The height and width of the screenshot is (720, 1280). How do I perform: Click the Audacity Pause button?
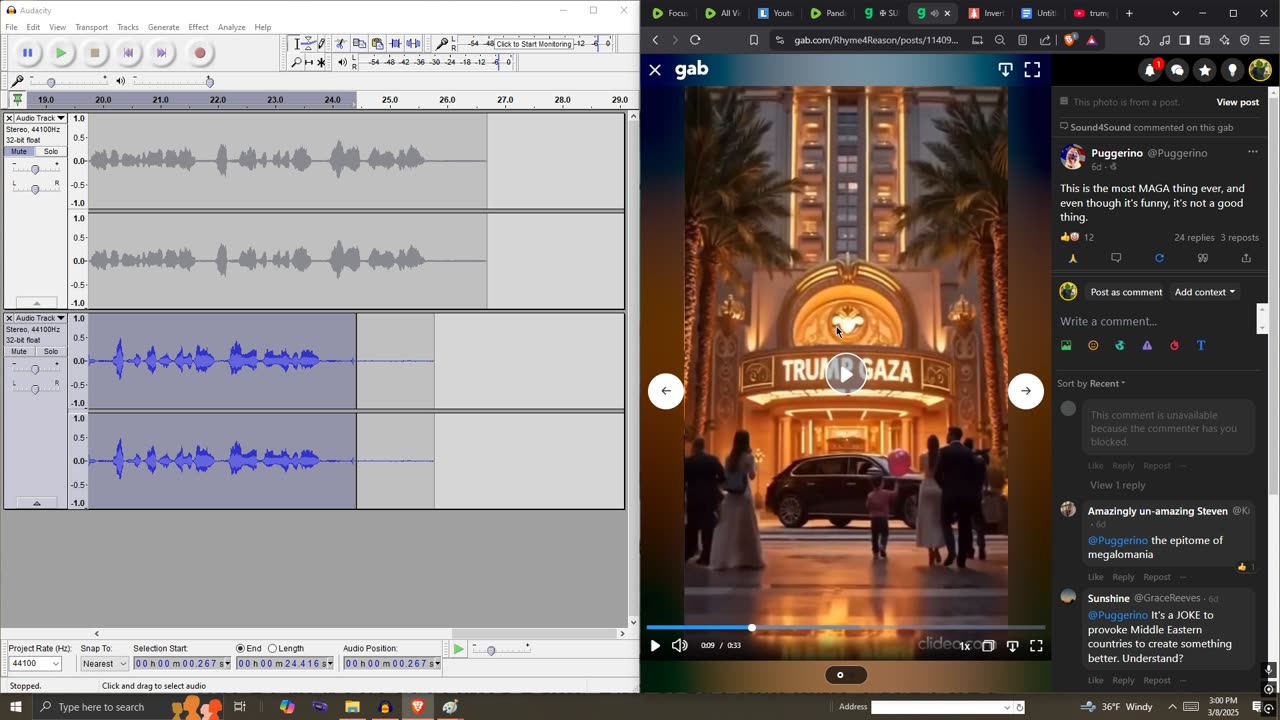pyautogui.click(x=27, y=53)
